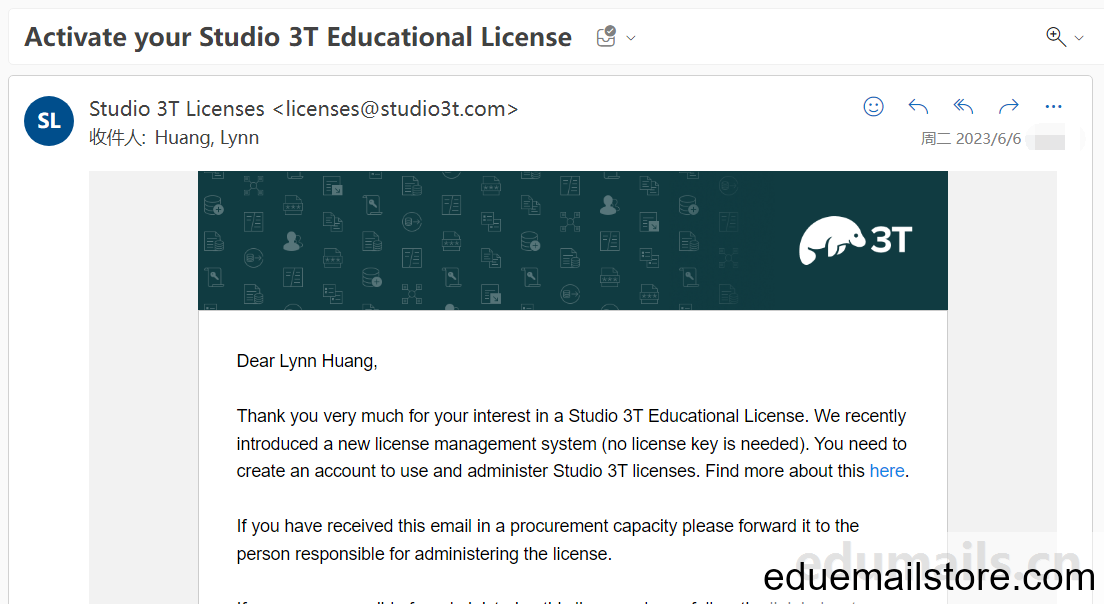
Task: Click the Reply All double-arrow icon
Action: (963, 106)
